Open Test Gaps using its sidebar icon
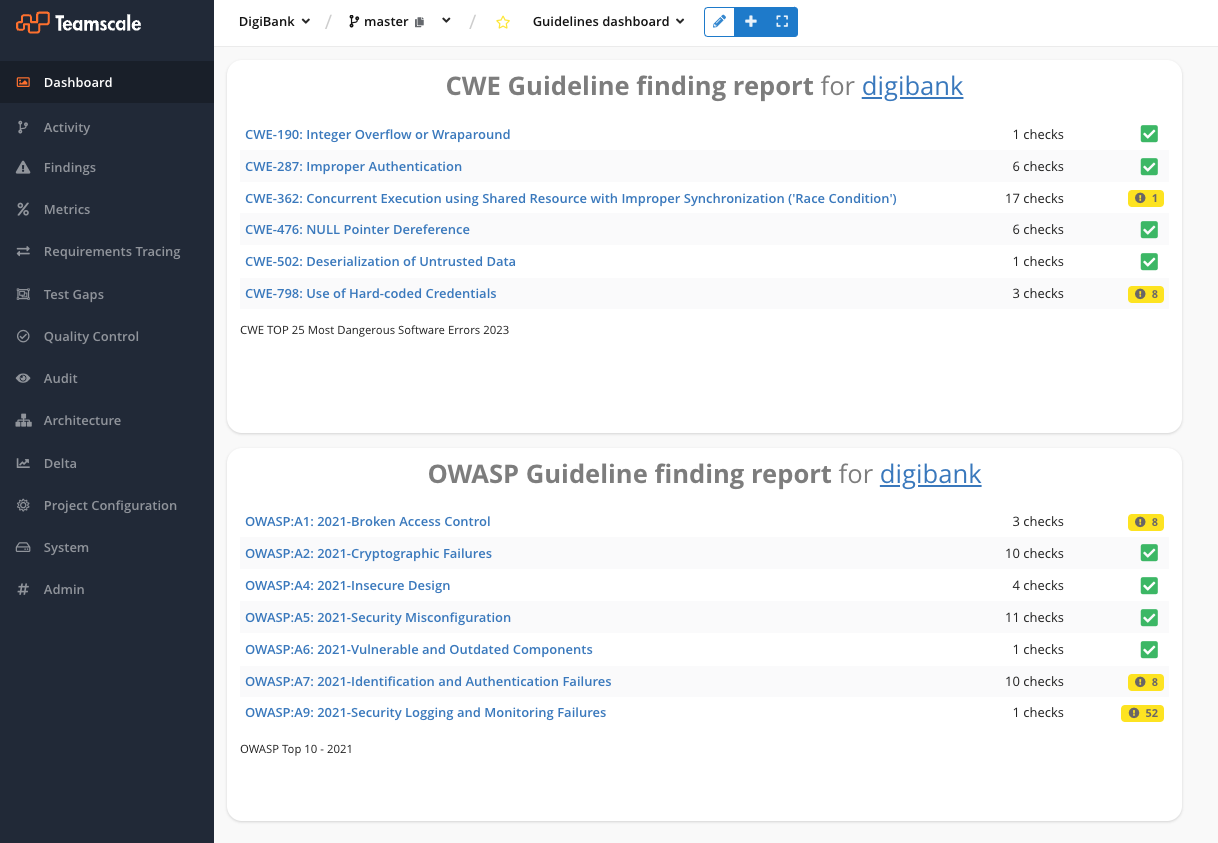Image resolution: width=1218 pixels, height=843 pixels. pos(24,294)
